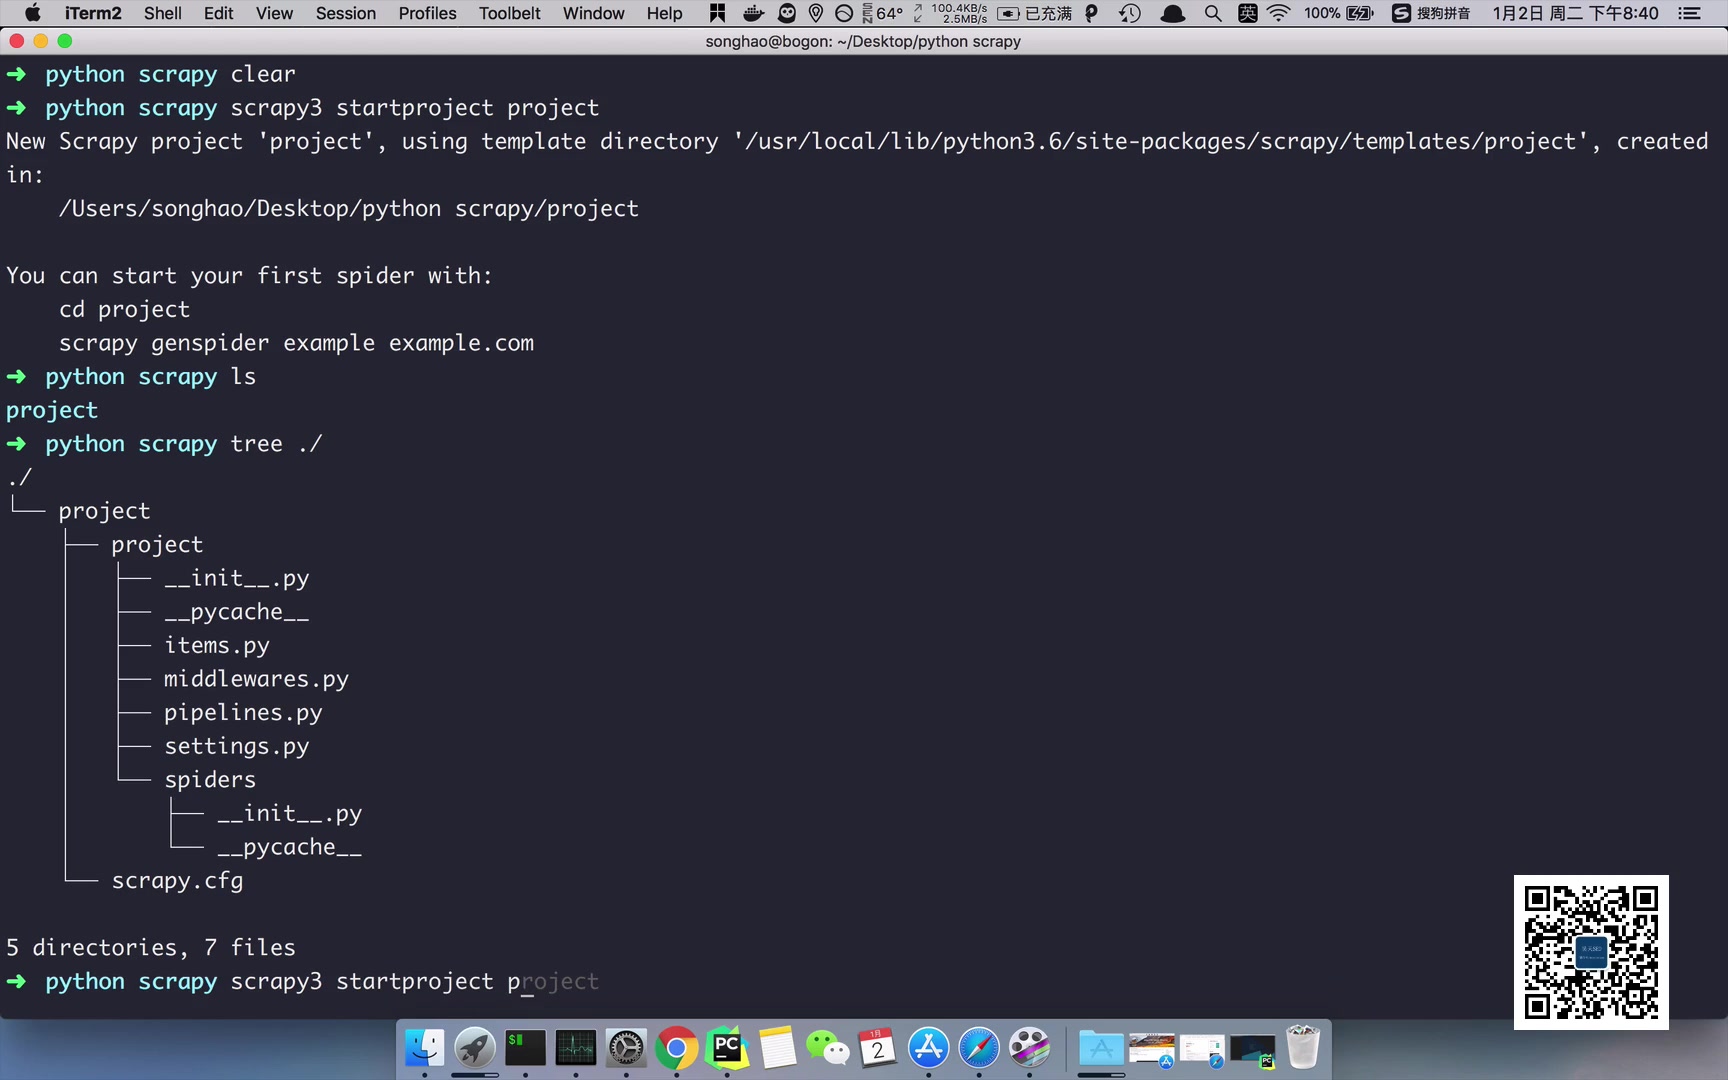Click the 'pipelines.py' line in tree output
Screen dimensions: 1728x1080
coord(243,713)
